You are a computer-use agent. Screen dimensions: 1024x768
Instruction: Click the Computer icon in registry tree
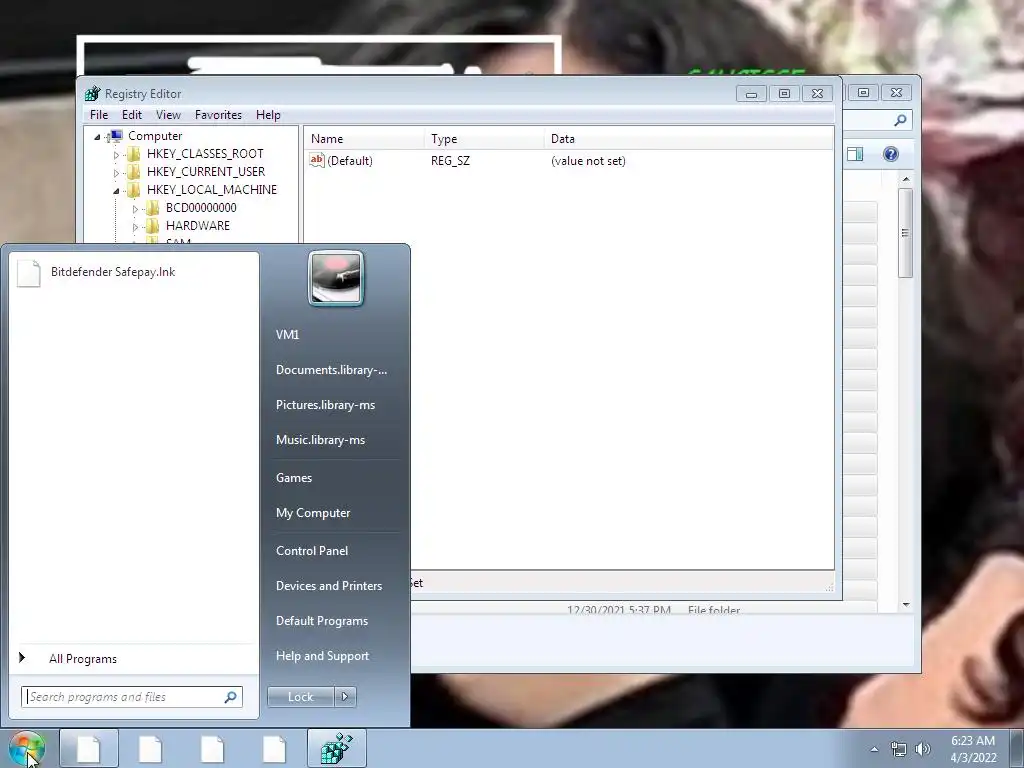click(x=116, y=136)
